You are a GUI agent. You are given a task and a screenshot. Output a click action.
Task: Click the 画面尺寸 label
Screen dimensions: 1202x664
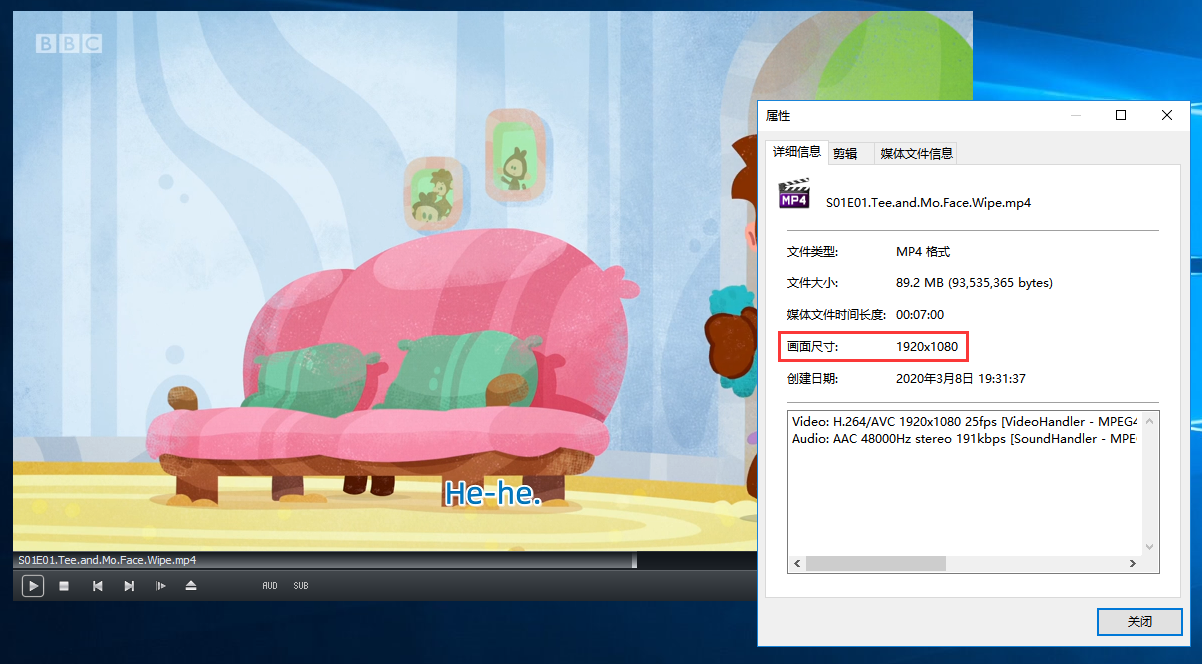coord(812,347)
